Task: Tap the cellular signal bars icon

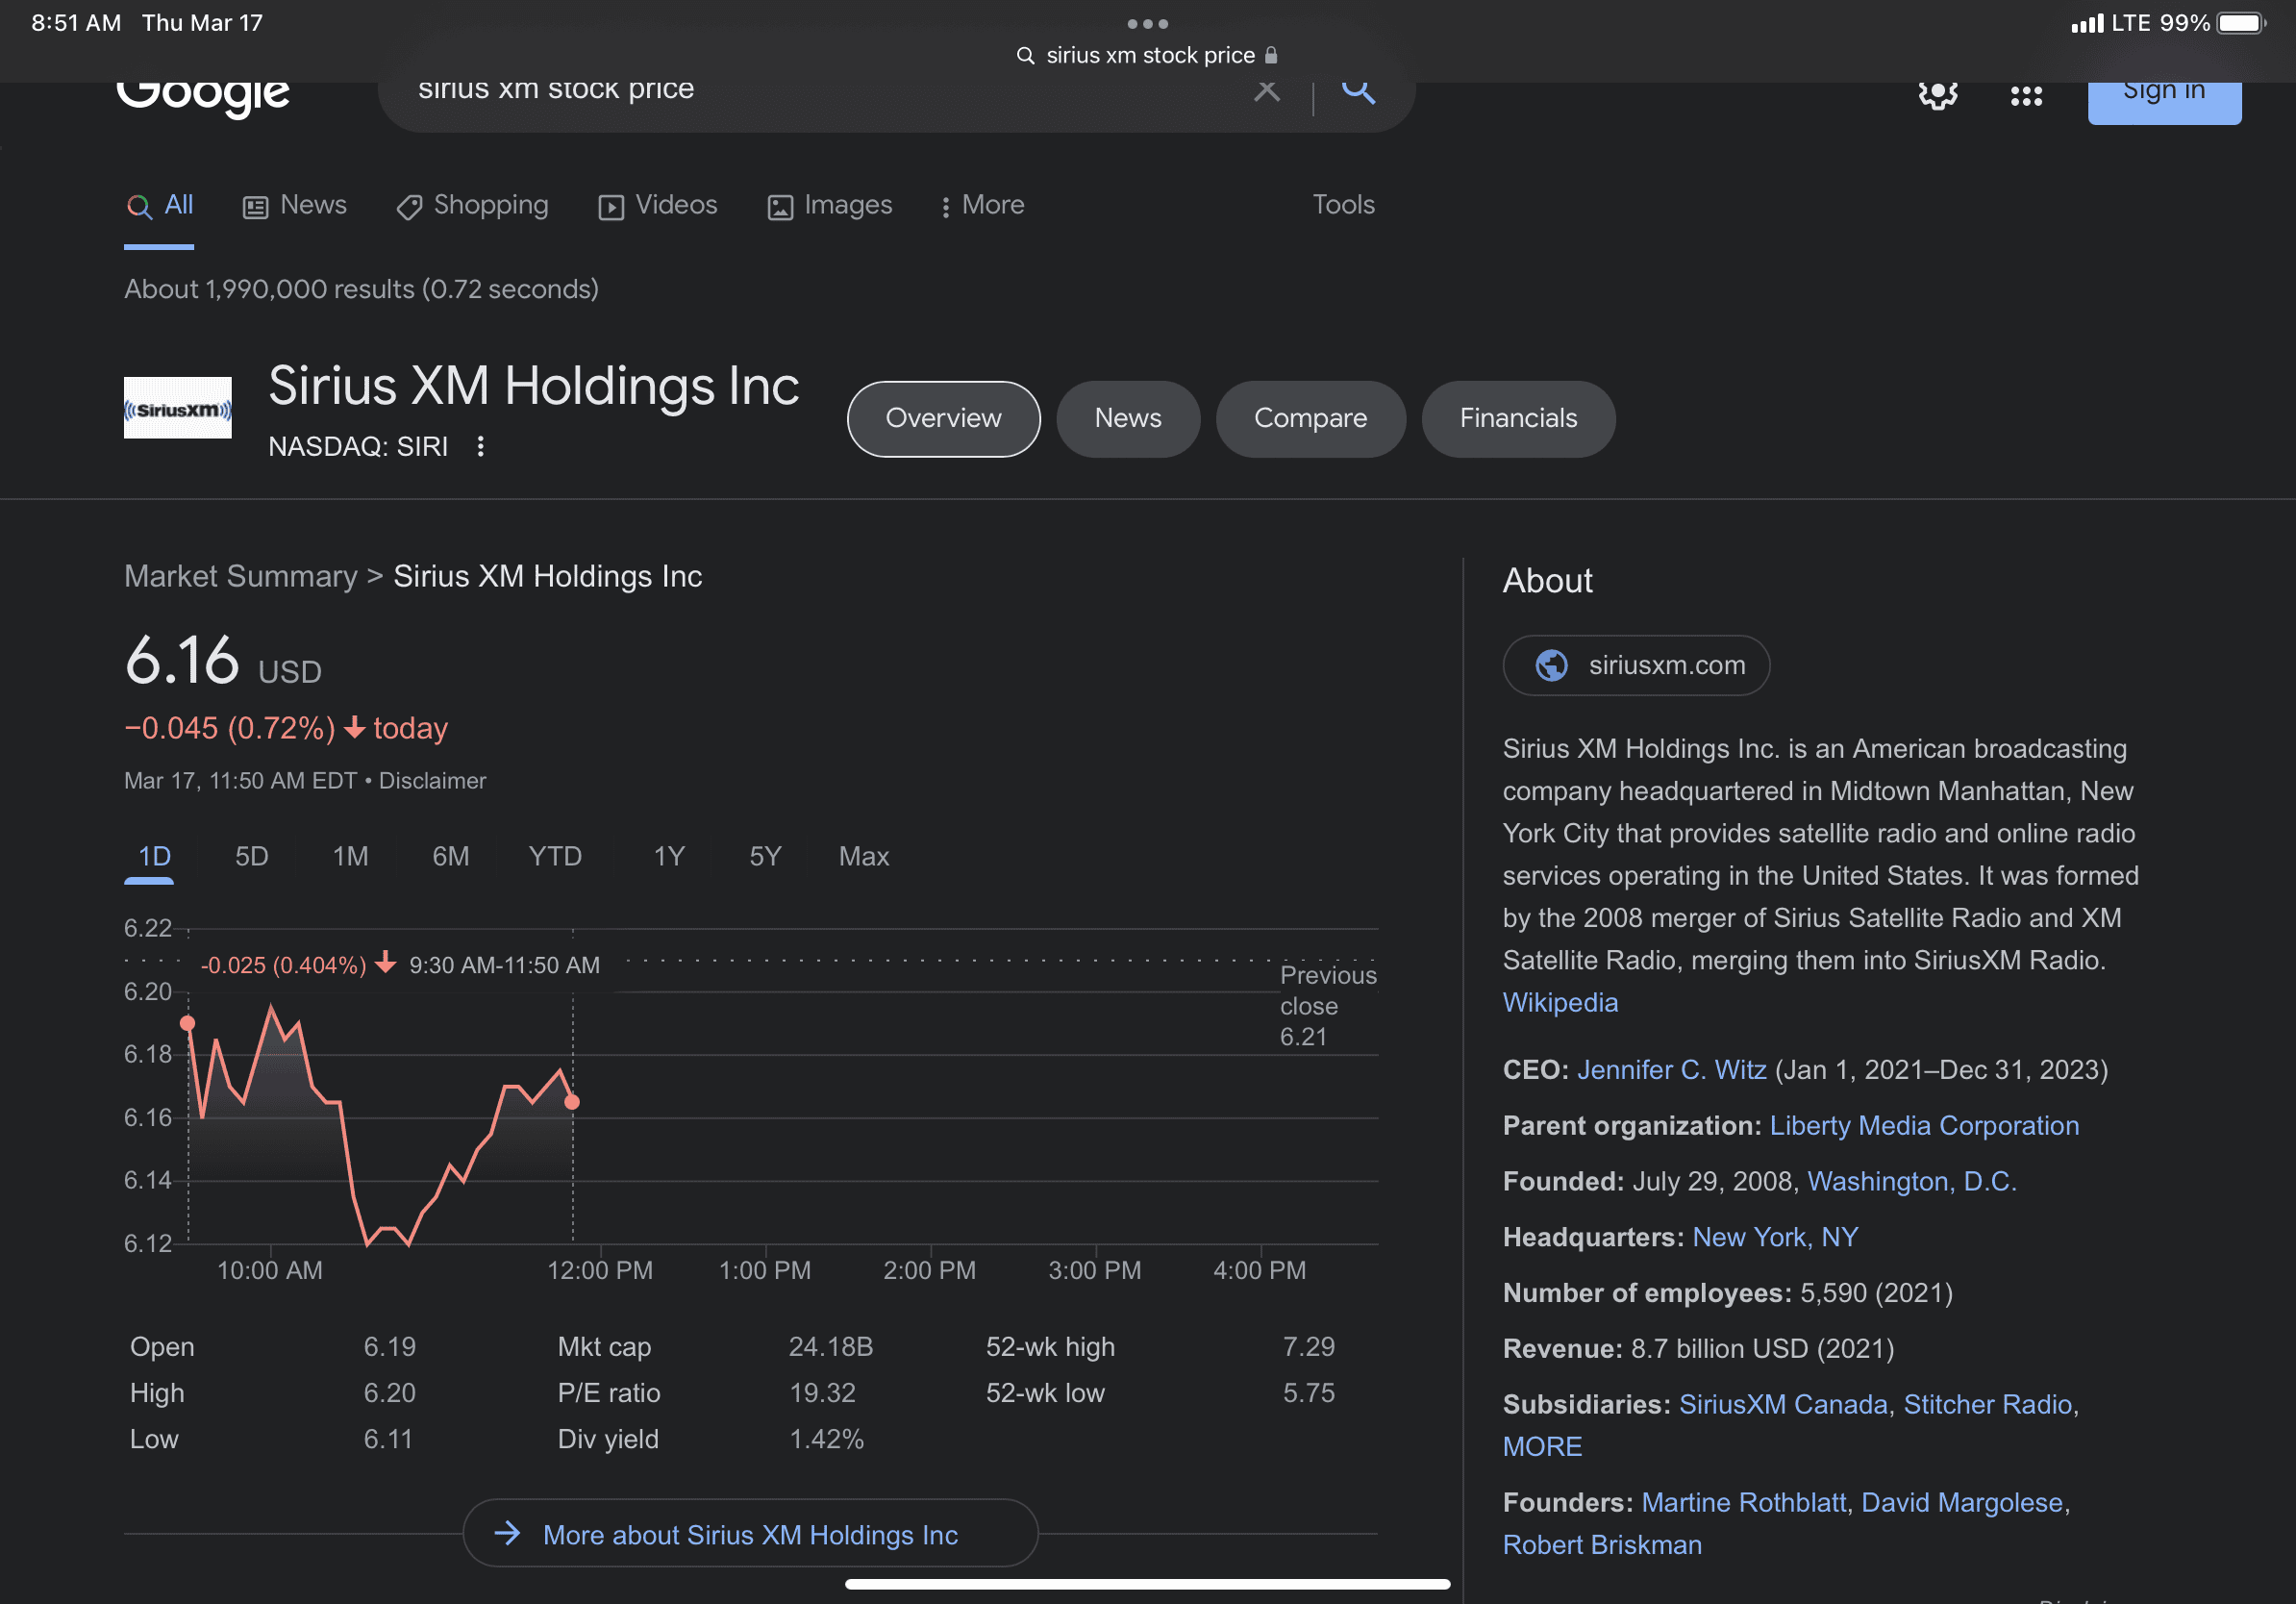Action: [x=2087, y=23]
